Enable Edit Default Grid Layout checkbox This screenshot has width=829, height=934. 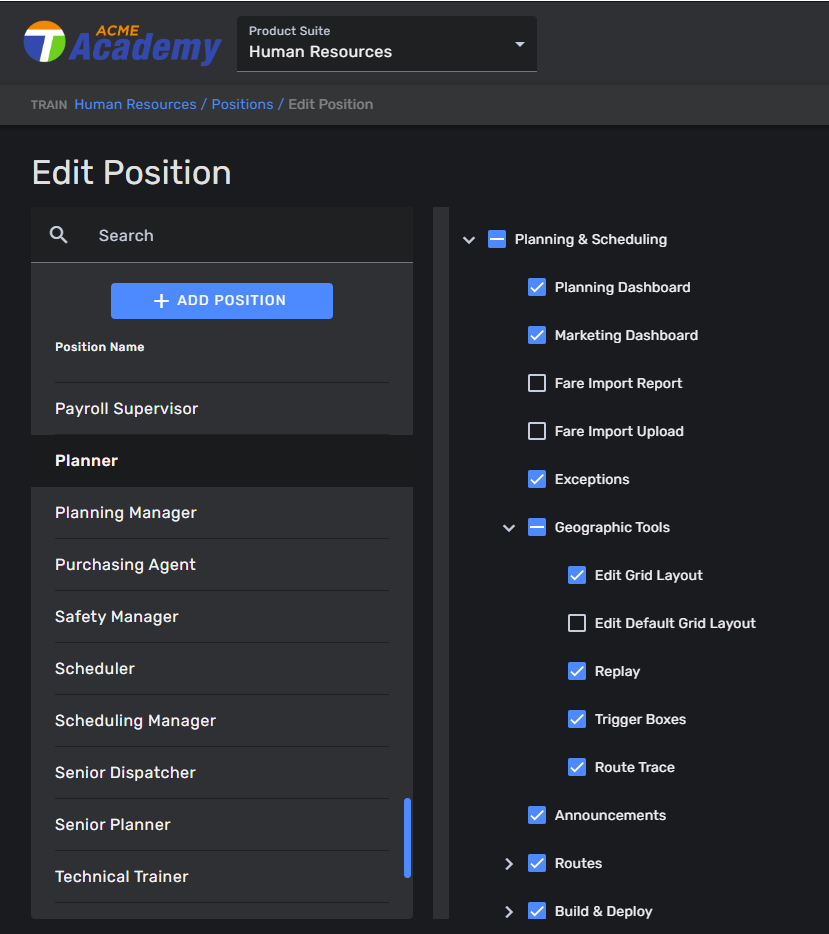pos(577,623)
